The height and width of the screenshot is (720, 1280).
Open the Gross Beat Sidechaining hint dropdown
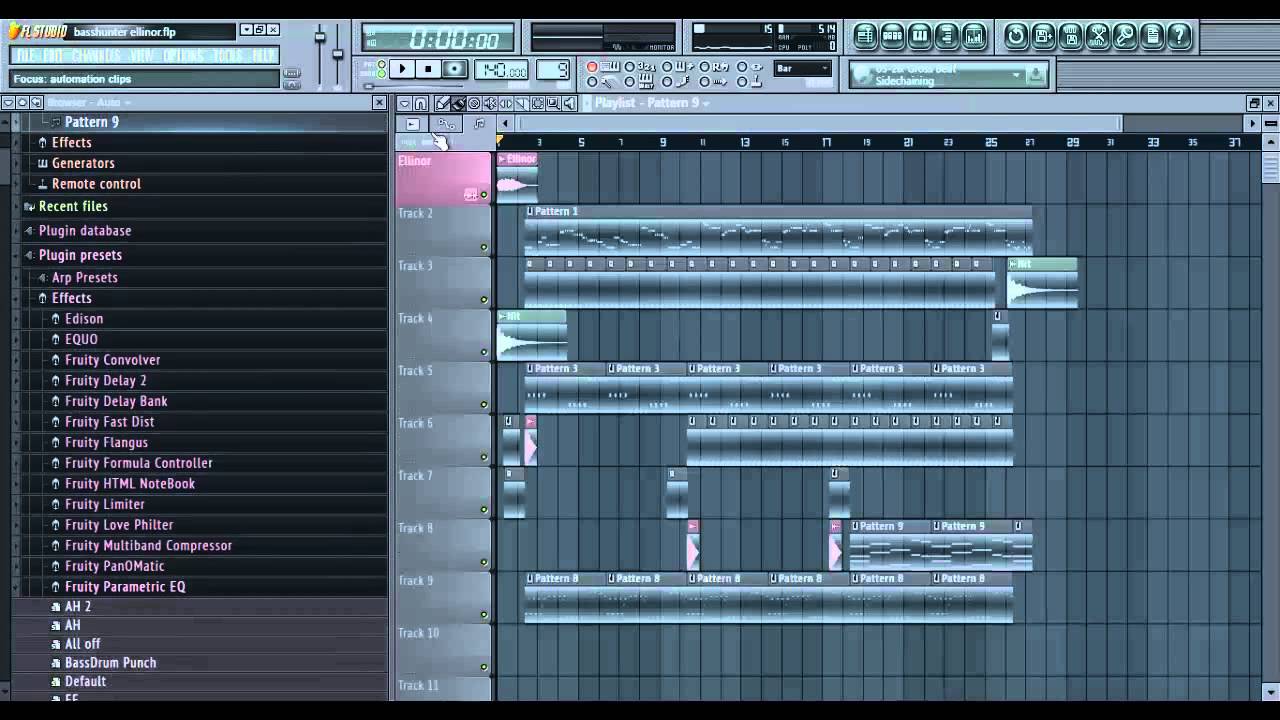coord(1016,75)
